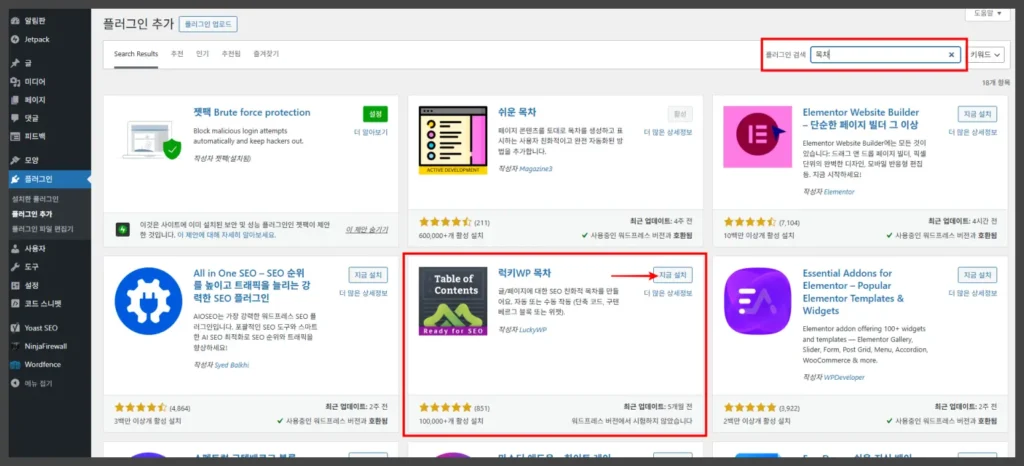Open the Elementor Website Builder title link
Viewport: 1024px width, 466px height.
click(861, 118)
